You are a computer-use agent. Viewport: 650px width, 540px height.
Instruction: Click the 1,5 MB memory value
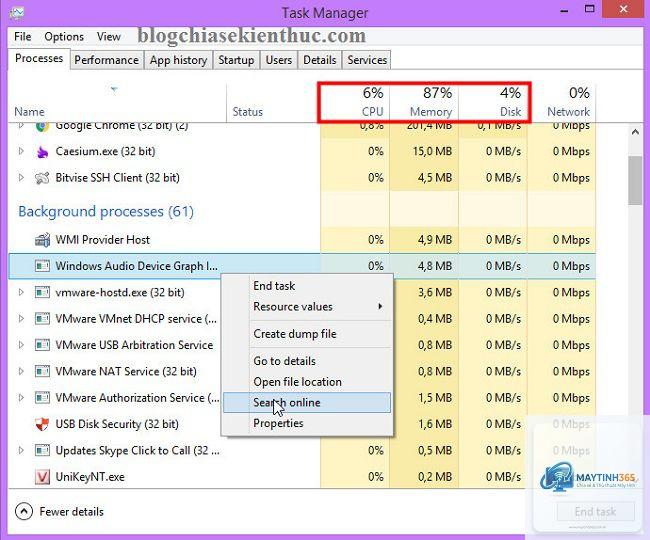point(435,398)
